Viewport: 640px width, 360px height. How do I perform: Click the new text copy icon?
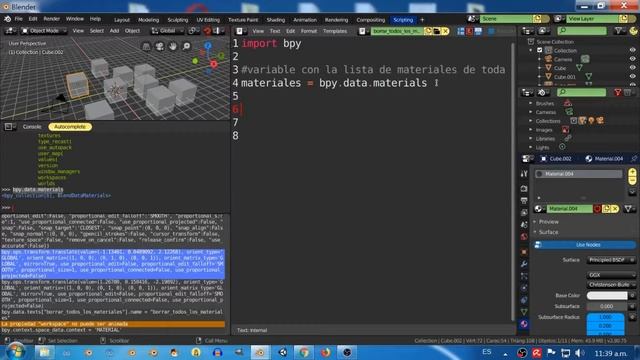pyautogui.click(x=428, y=31)
